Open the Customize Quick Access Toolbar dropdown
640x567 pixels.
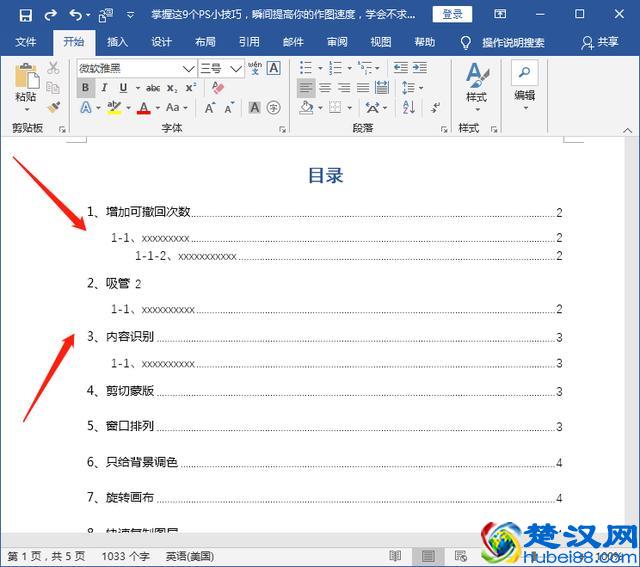[130, 16]
